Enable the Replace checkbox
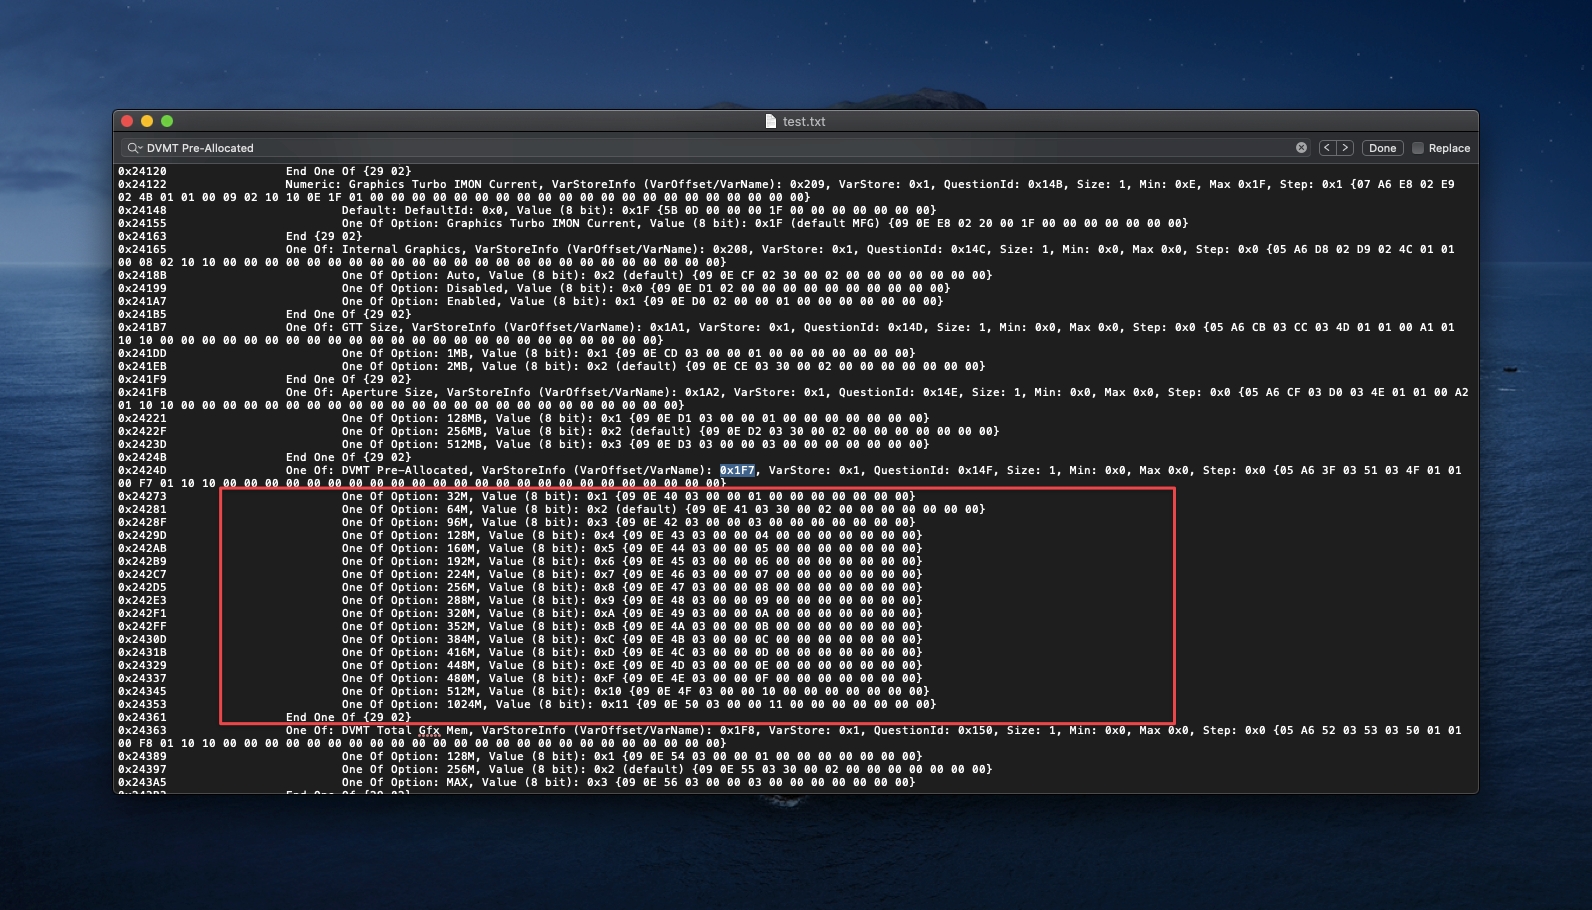The image size is (1592, 910). point(1417,148)
